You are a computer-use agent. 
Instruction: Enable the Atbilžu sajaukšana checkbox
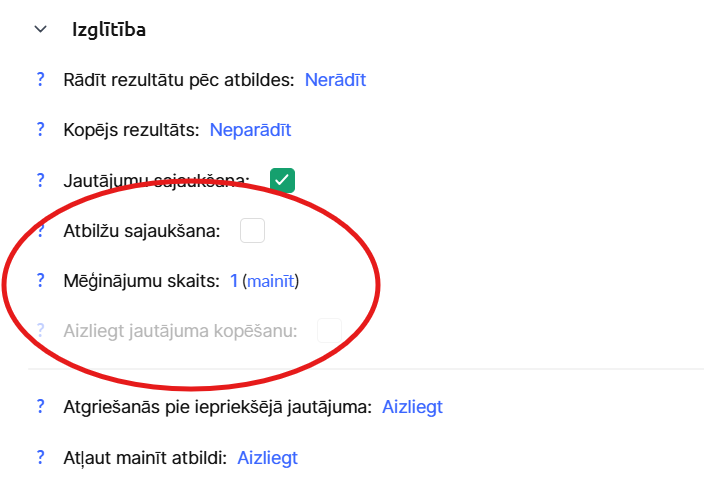coord(253,231)
